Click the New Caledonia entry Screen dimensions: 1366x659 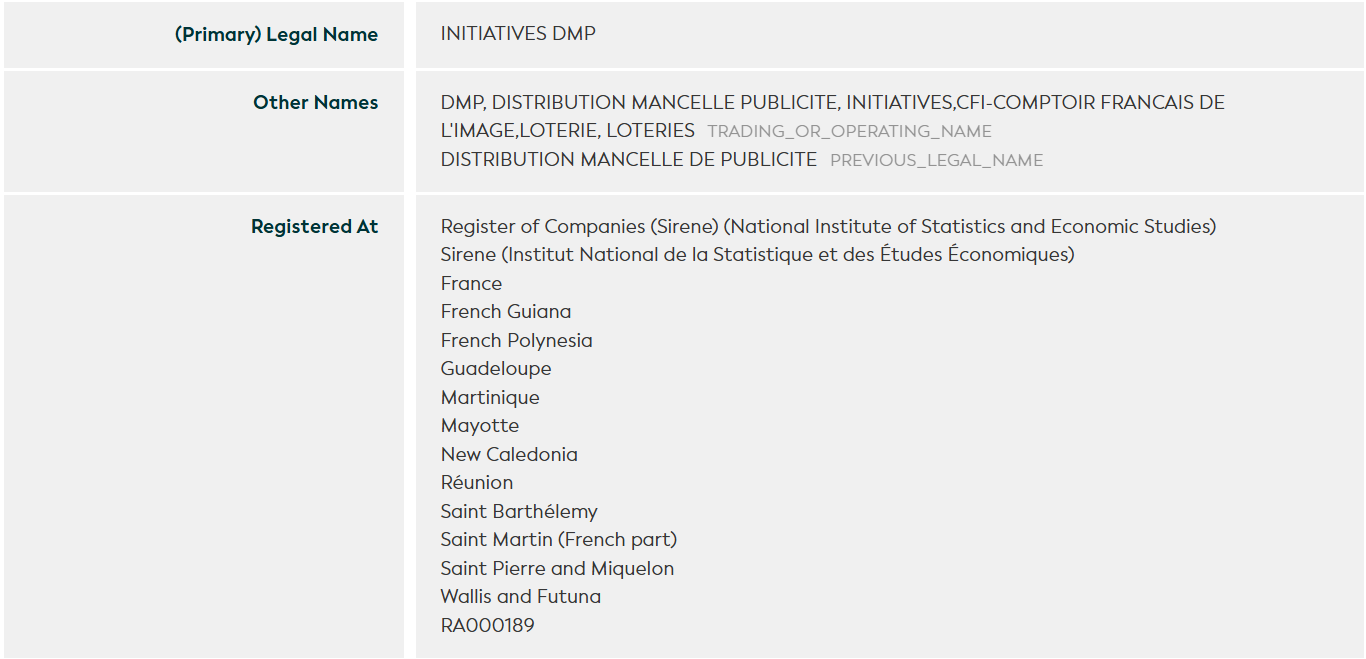[509, 454]
